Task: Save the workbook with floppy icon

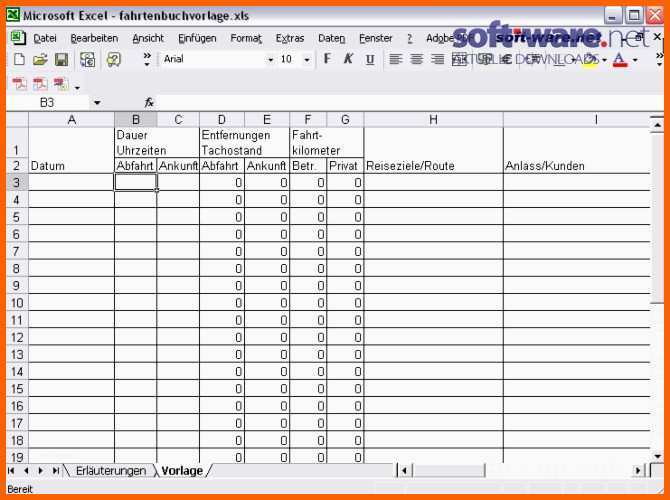Action: tap(61, 59)
